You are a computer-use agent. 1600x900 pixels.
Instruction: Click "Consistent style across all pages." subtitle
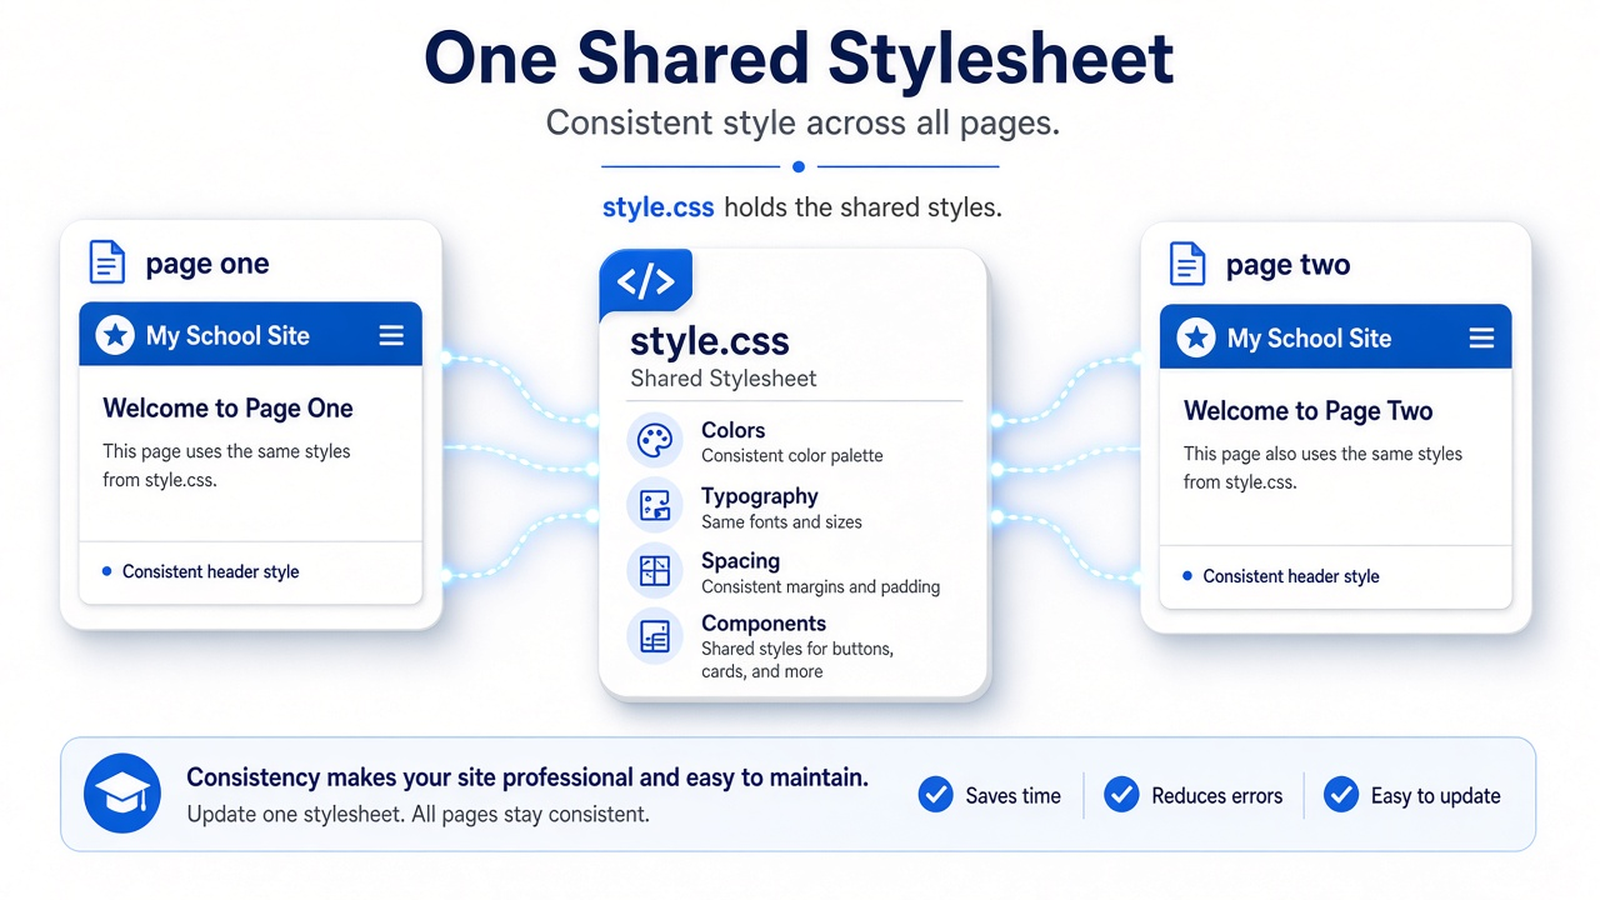[x=802, y=123]
